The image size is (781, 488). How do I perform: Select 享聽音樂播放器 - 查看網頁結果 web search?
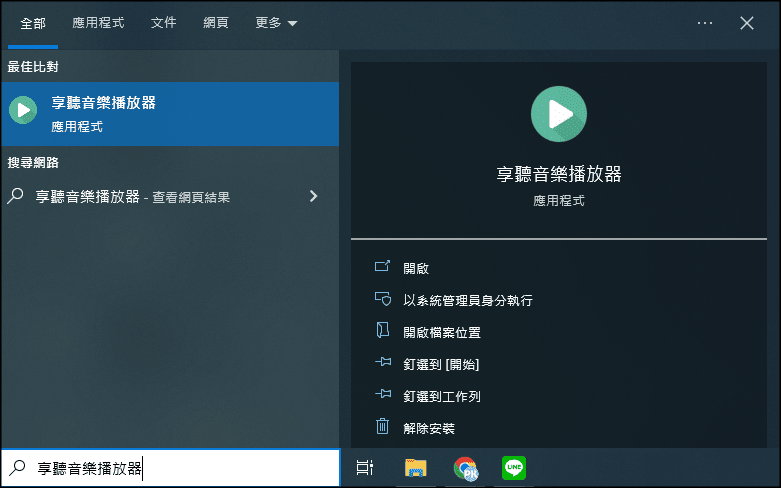pyautogui.click(x=170, y=197)
